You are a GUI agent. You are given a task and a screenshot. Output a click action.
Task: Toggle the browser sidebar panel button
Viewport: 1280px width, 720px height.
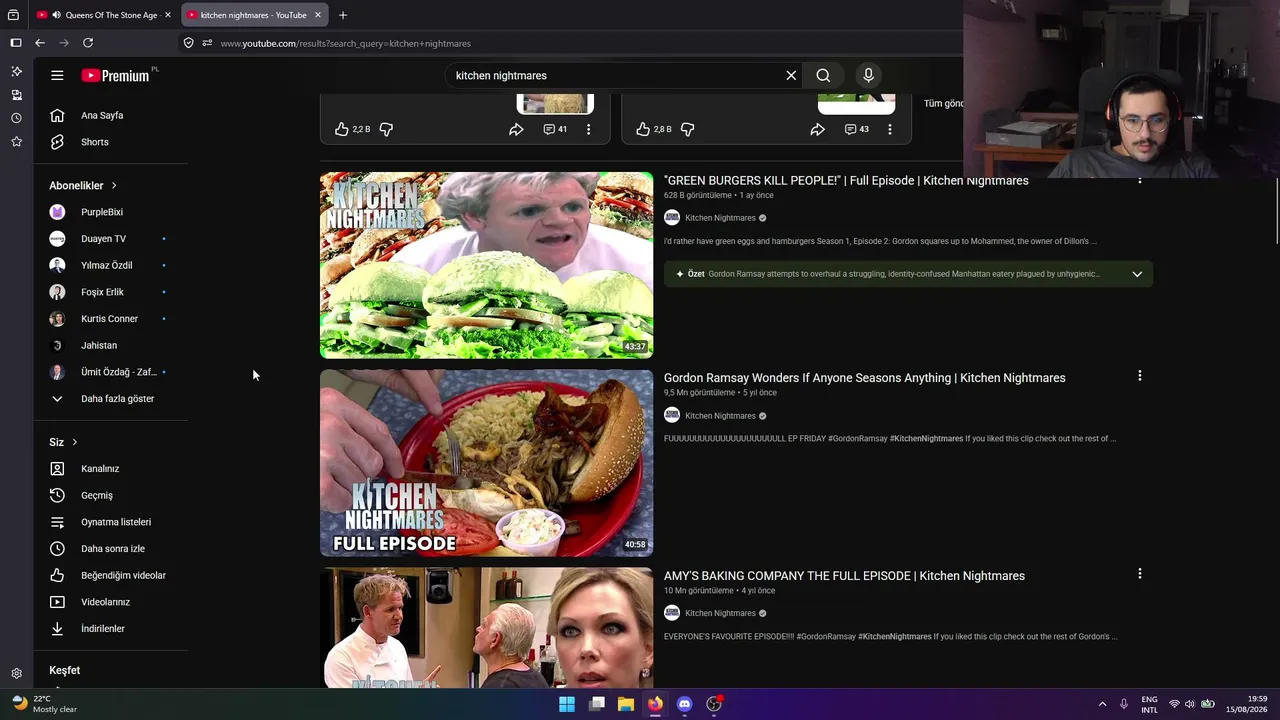click(x=16, y=43)
